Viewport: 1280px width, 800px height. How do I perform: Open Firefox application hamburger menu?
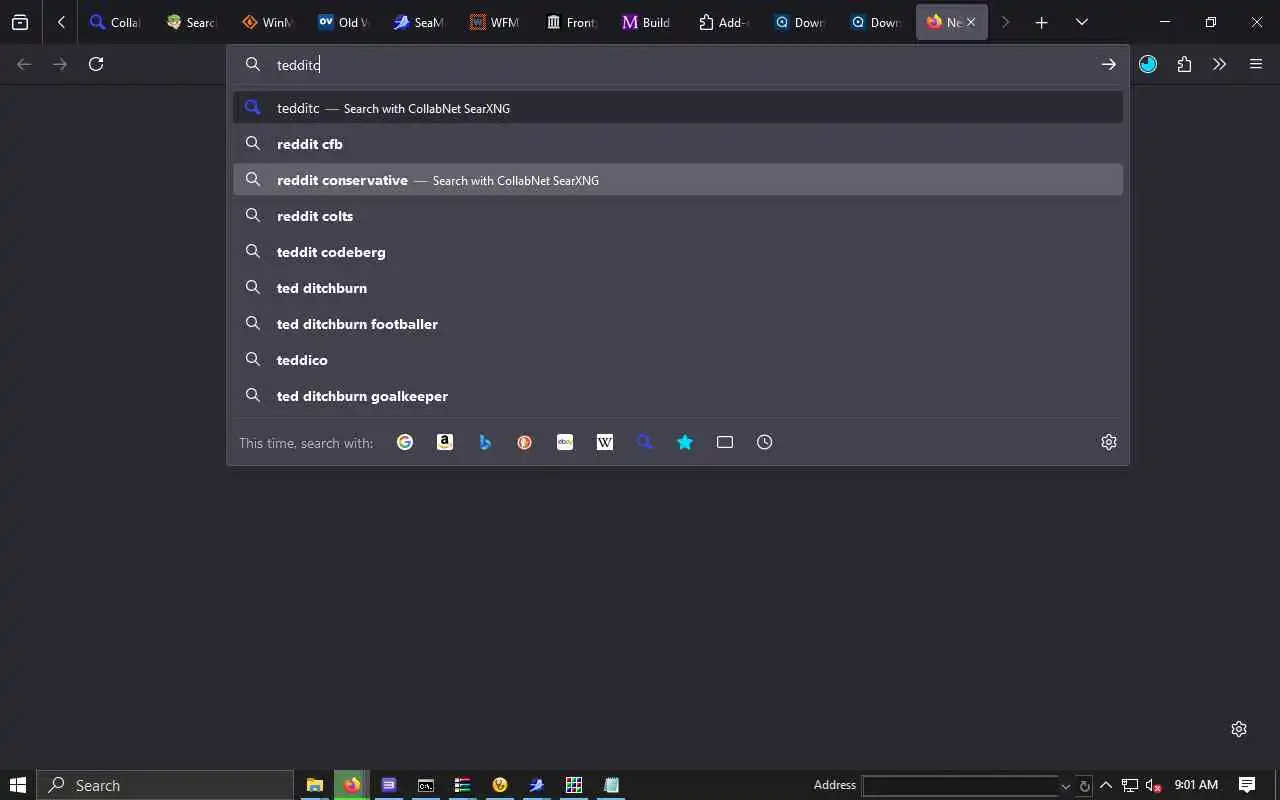pos(1256,64)
